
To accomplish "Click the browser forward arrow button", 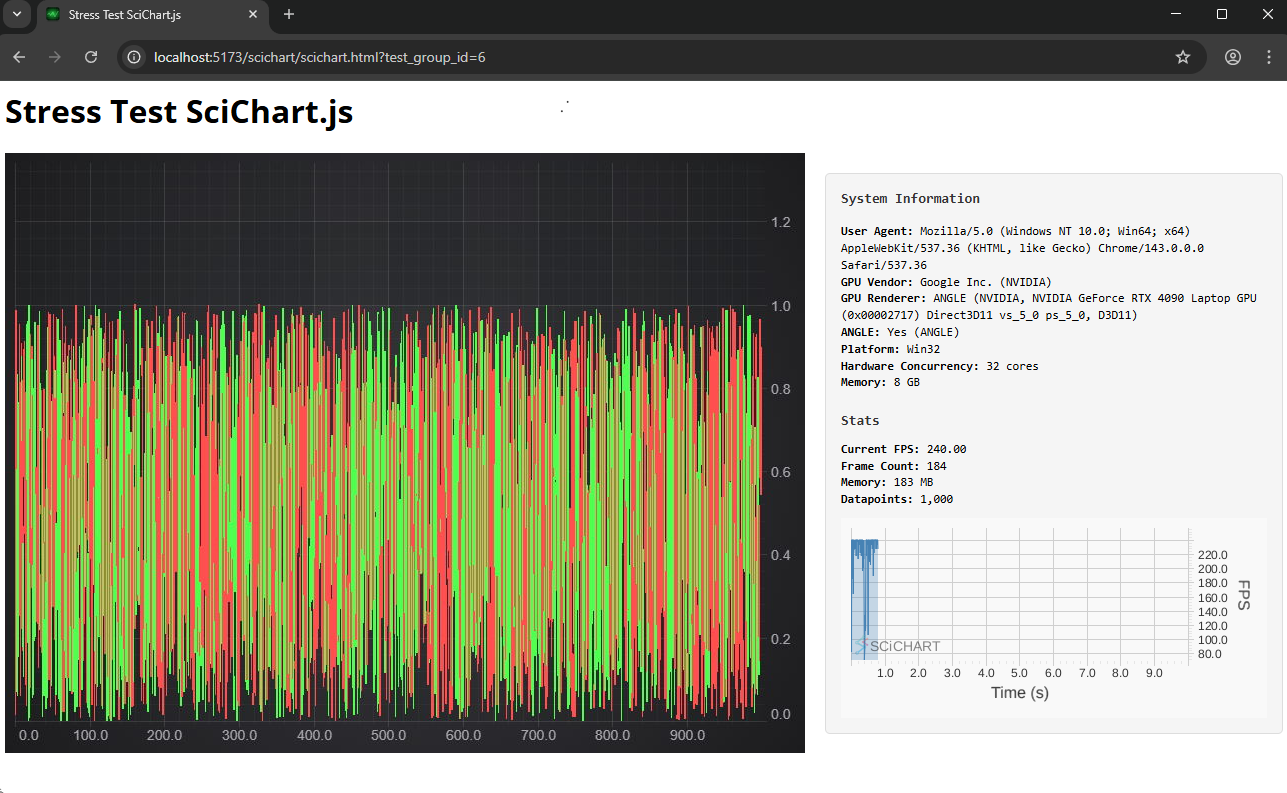I will [x=55, y=57].
